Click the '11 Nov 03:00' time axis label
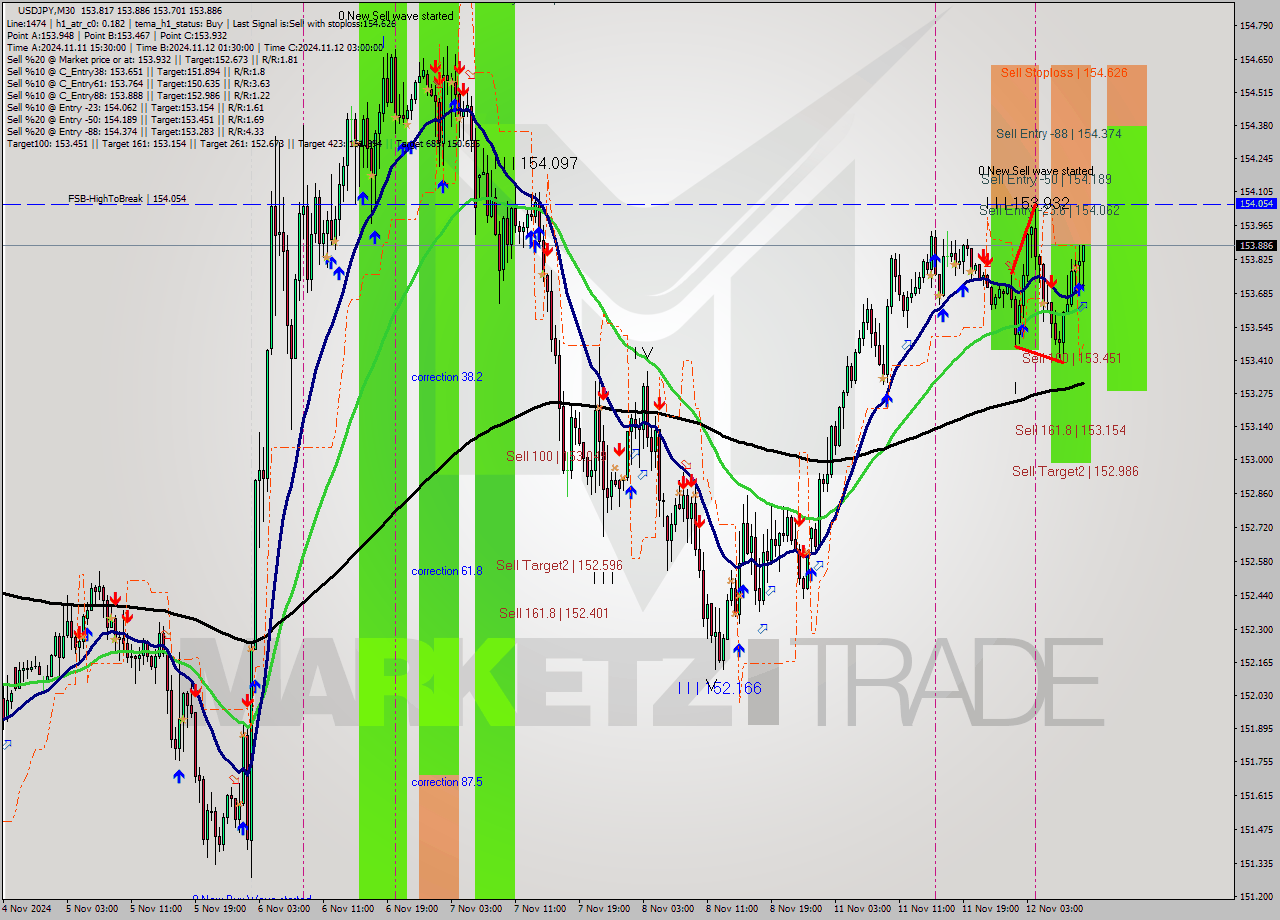 coord(862,909)
